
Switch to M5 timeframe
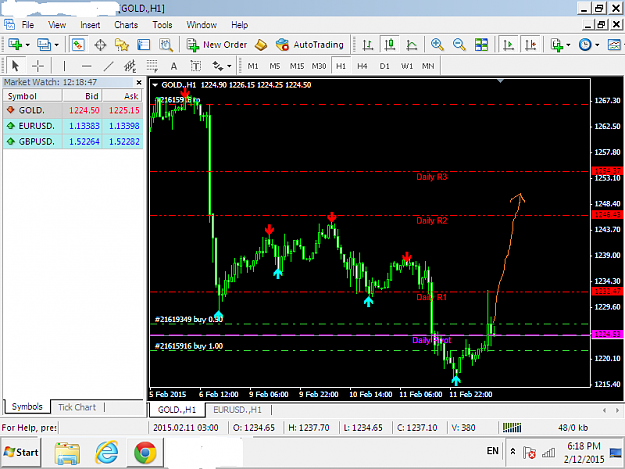click(x=275, y=66)
